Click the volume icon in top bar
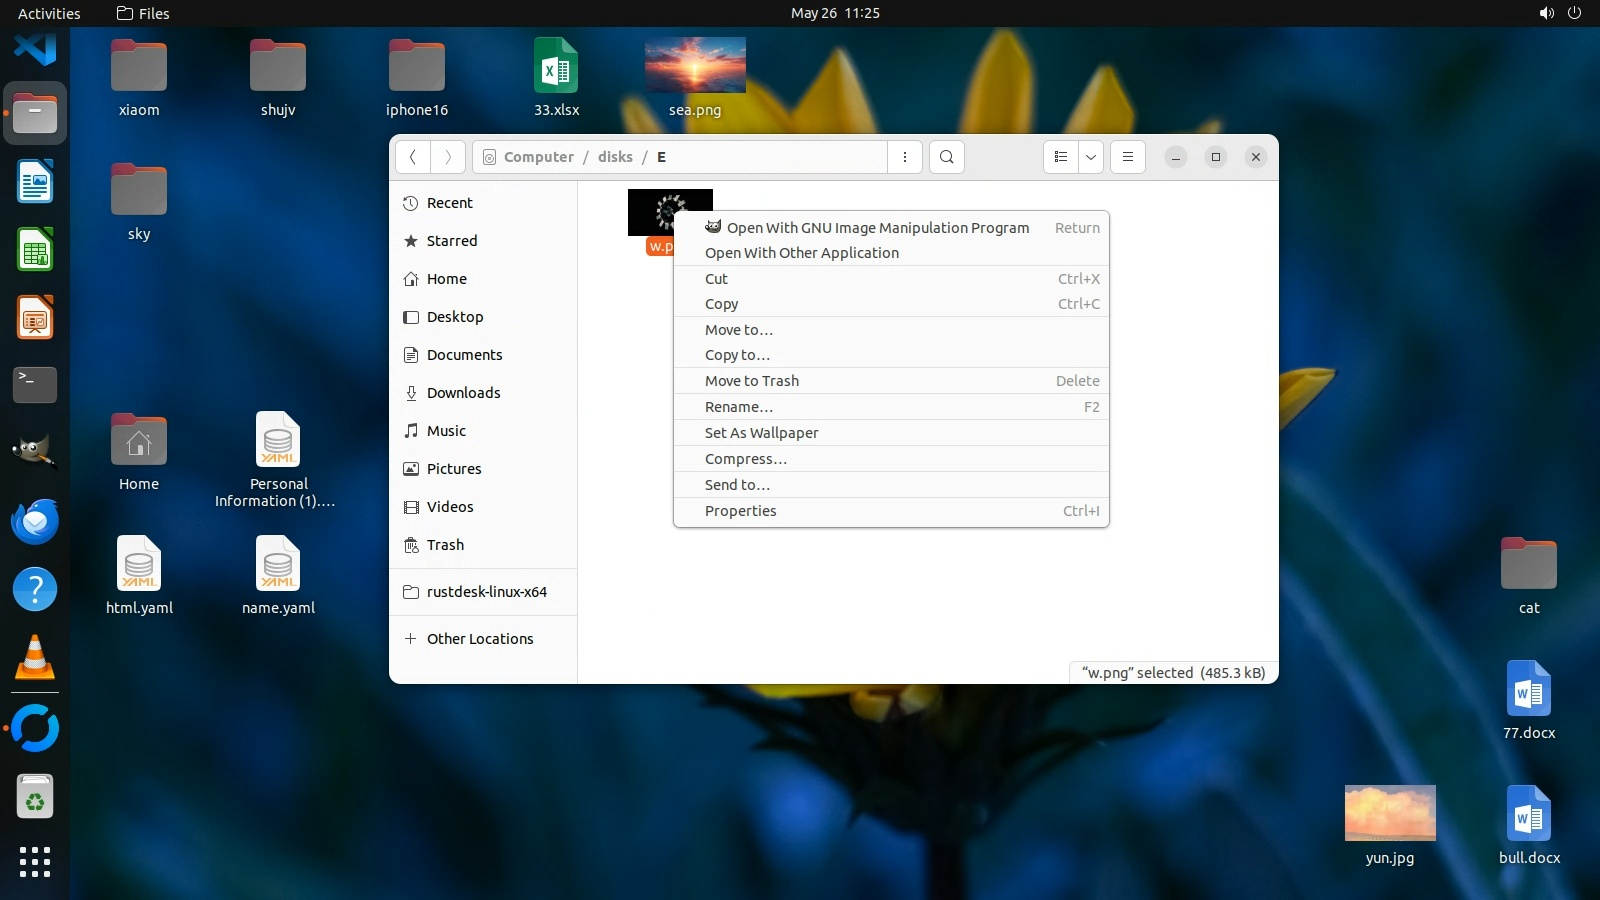Image resolution: width=1600 pixels, height=900 pixels. tap(1546, 13)
